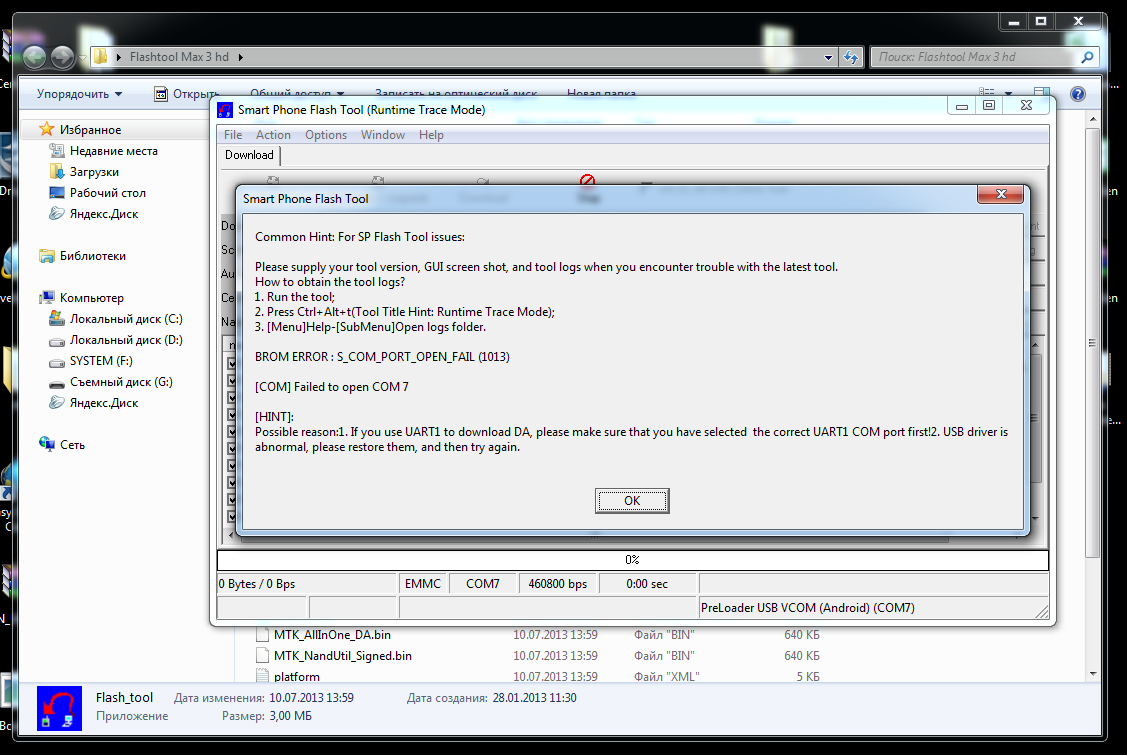The image size is (1127, 755).
Task: Click the Smart Phone Flash Tool title icon
Action: (x=225, y=109)
